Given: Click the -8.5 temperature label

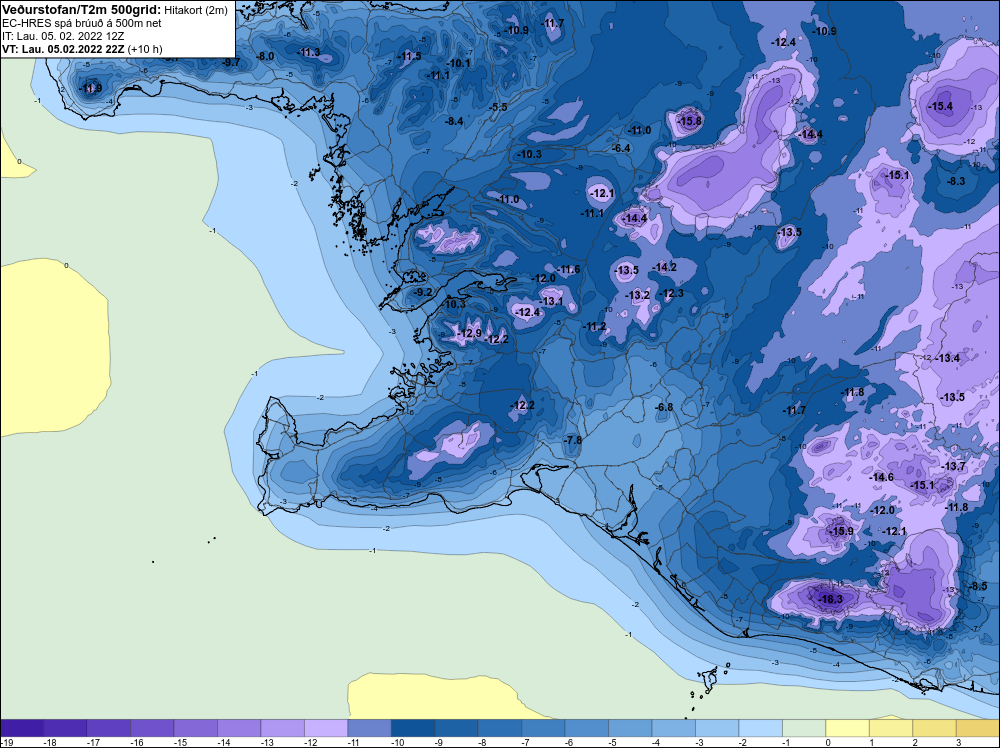Looking at the screenshot, I should [x=978, y=586].
